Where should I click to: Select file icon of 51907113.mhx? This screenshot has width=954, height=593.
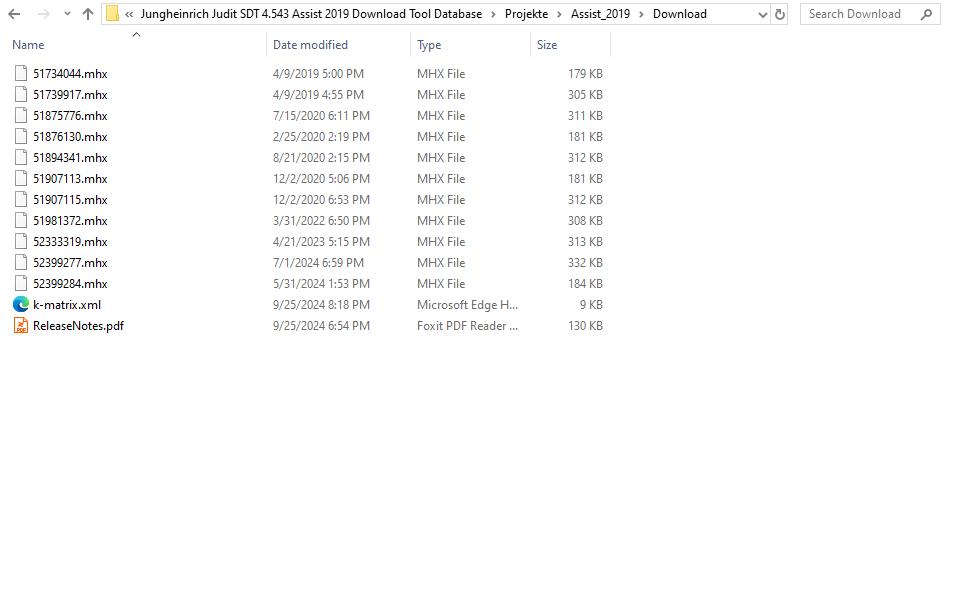pyautogui.click(x=21, y=178)
